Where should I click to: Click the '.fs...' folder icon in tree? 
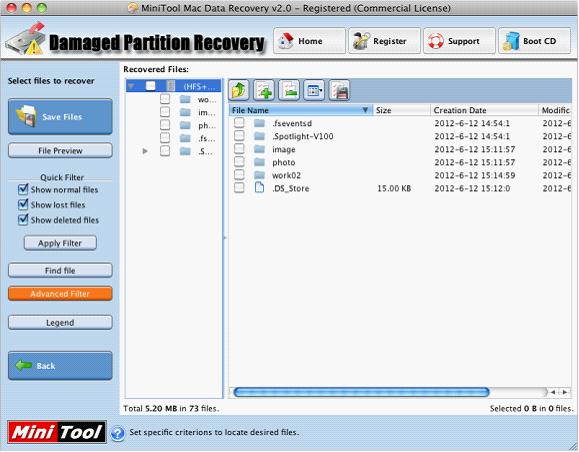point(185,138)
